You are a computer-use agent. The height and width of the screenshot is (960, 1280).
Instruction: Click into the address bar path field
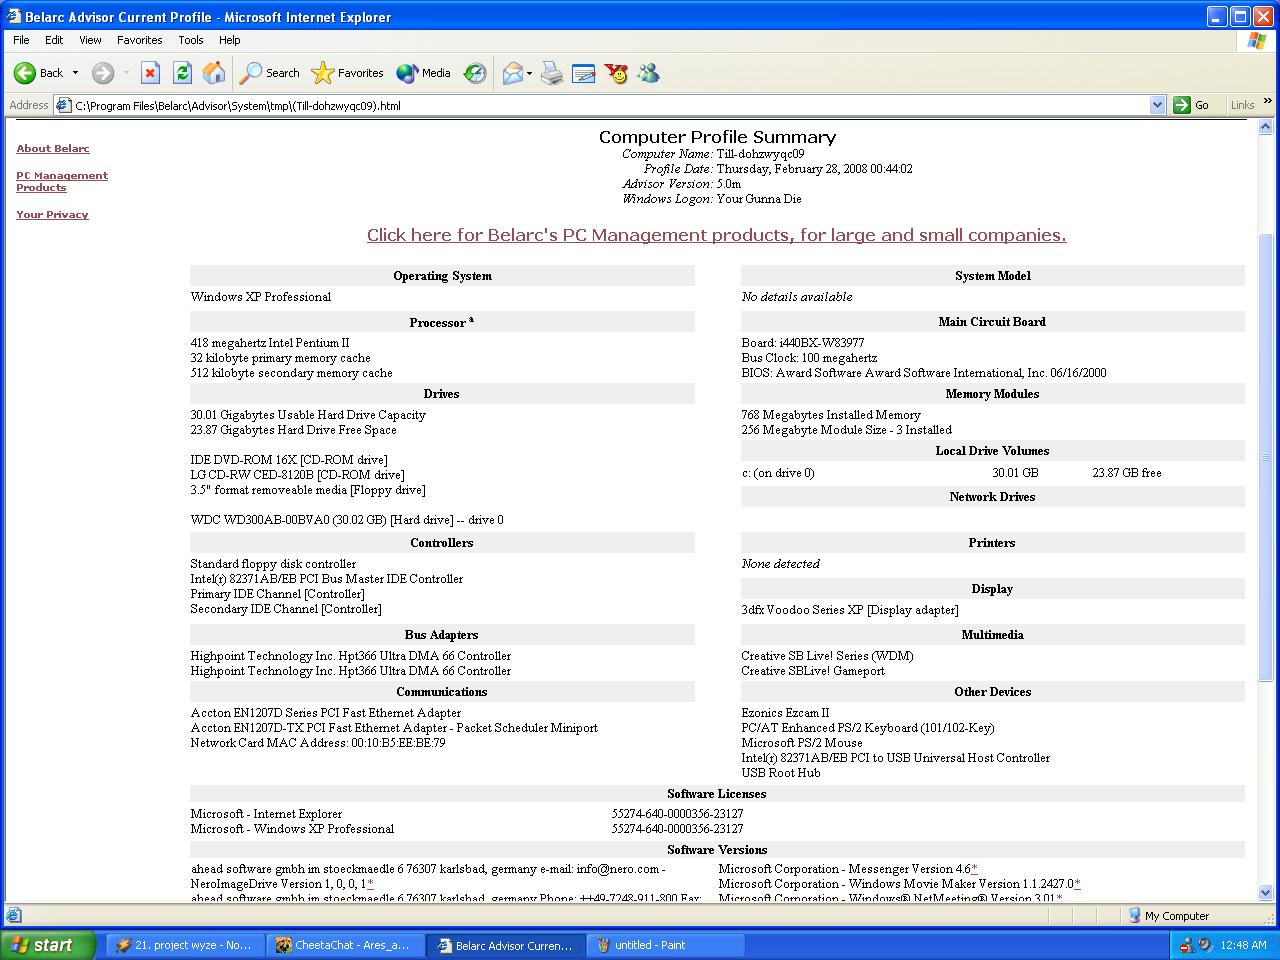(610, 105)
